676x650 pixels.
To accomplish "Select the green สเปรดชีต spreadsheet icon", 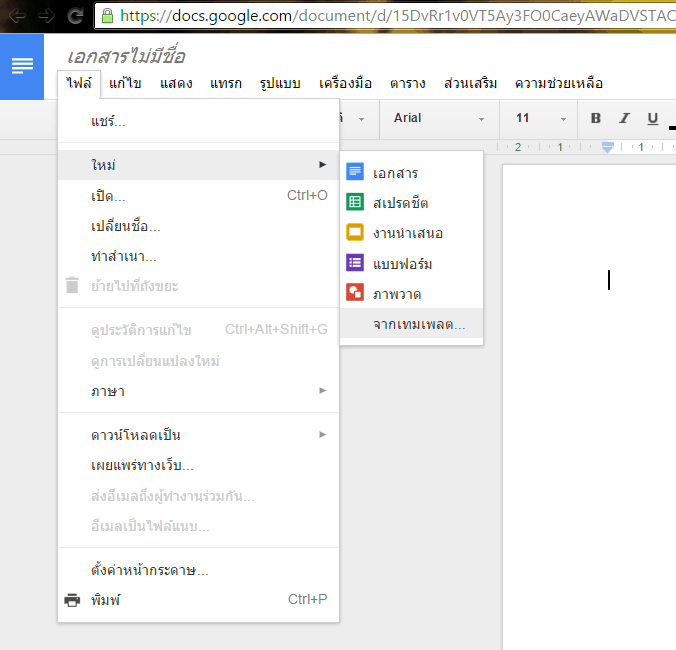I will (355, 202).
